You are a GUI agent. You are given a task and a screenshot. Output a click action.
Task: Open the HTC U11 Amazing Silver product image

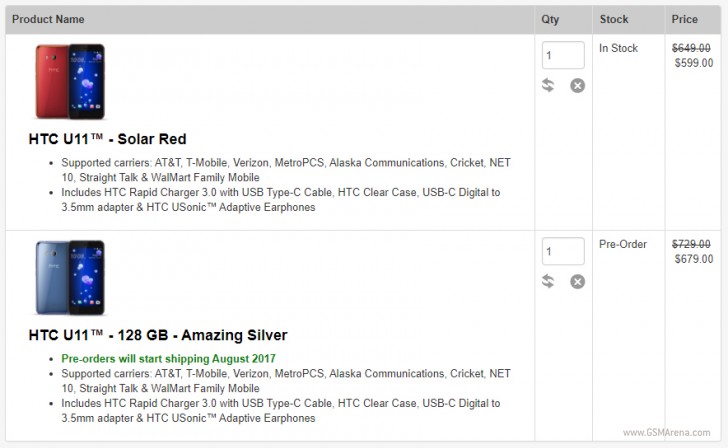[70, 278]
